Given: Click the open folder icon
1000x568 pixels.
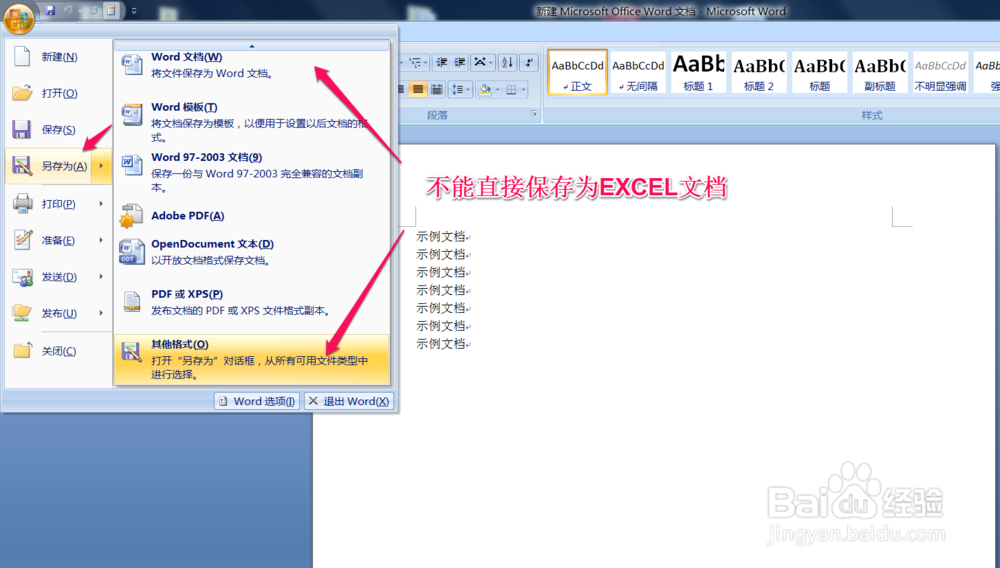Looking at the screenshot, I should (x=22, y=93).
